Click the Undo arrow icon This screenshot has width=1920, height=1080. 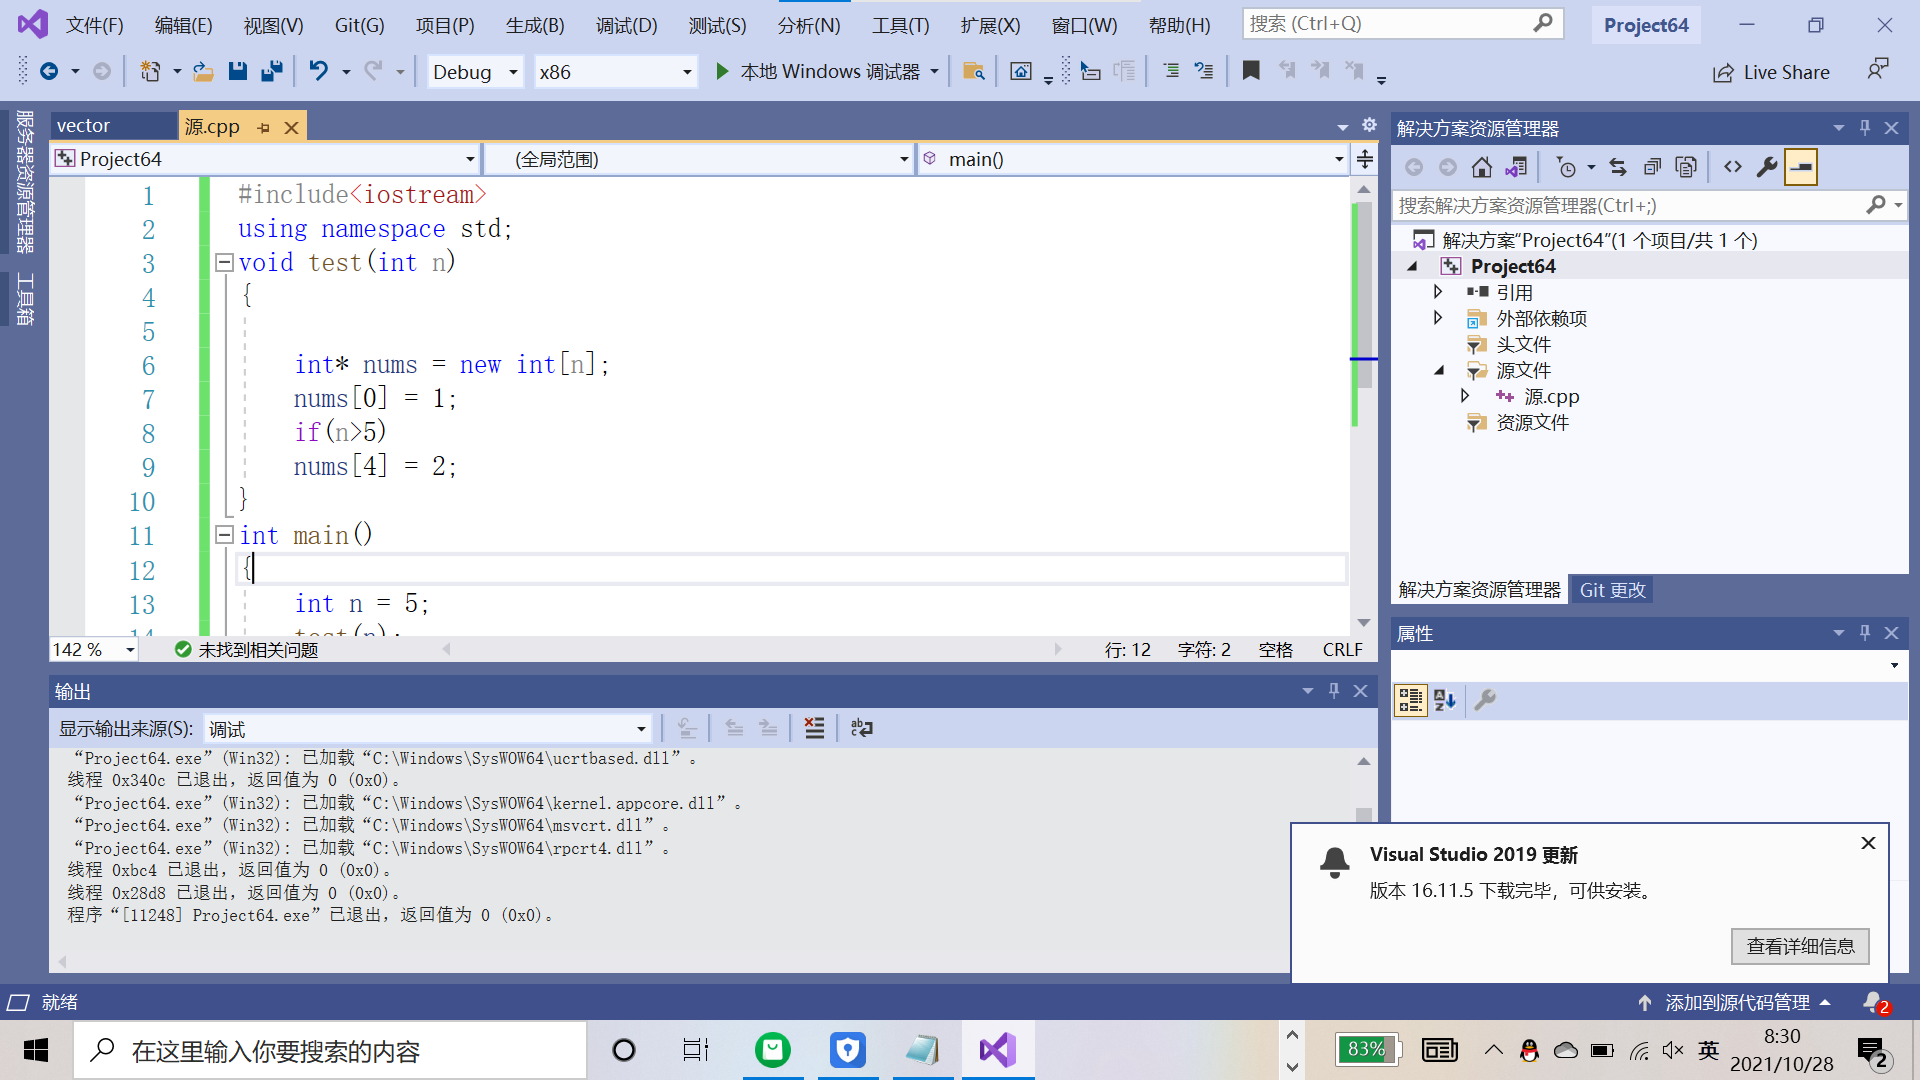(318, 71)
